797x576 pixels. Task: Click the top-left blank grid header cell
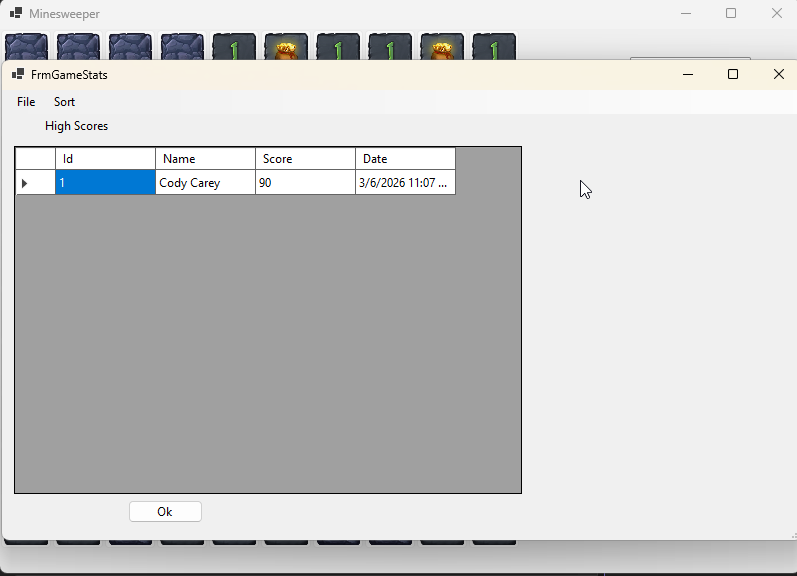[35, 159]
